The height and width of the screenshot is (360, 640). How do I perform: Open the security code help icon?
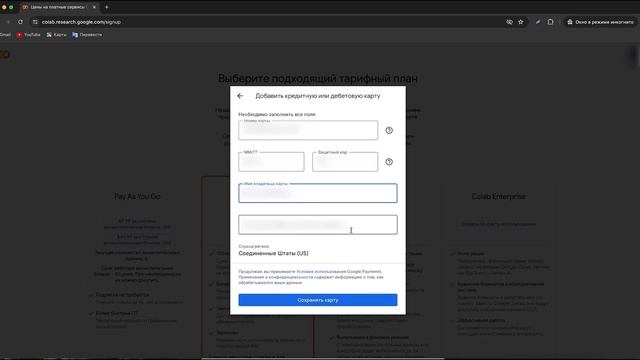point(389,162)
